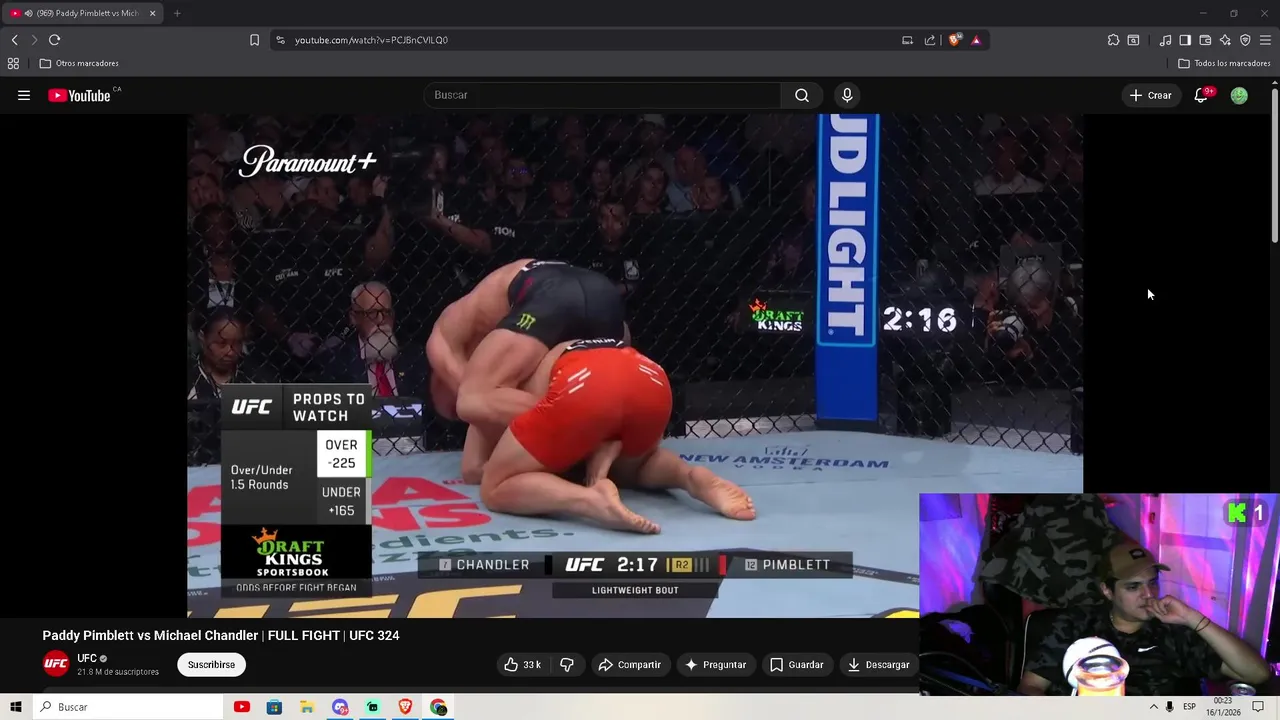
Task: Open YouTube notifications bell
Action: tap(1201, 95)
